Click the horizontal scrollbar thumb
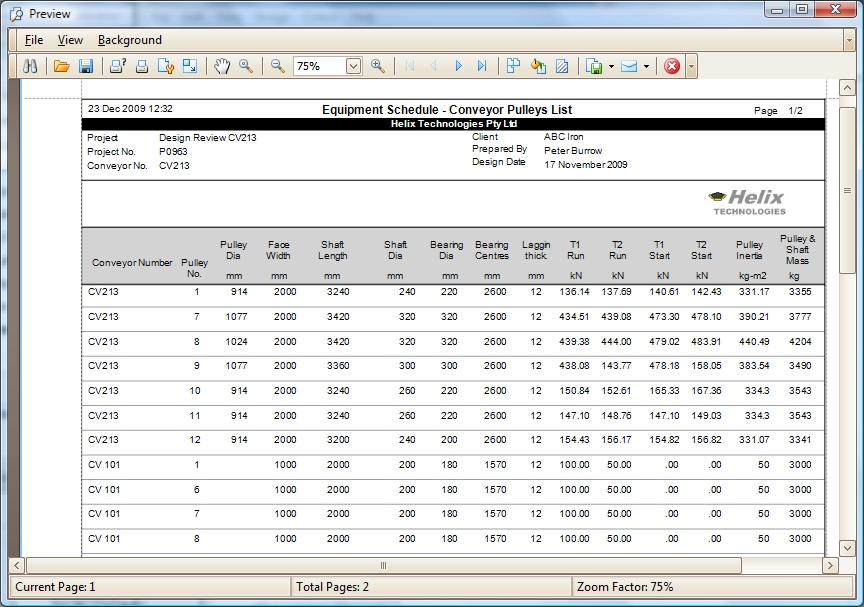Screen dimensions: 864x607 pyautogui.click(x=384, y=565)
